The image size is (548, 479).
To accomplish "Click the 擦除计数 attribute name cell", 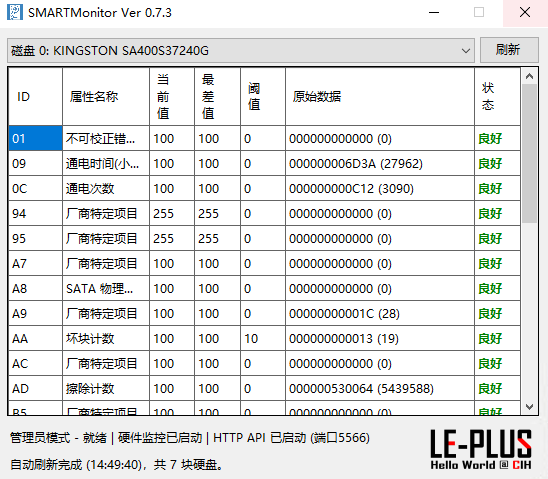I will click(106, 389).
